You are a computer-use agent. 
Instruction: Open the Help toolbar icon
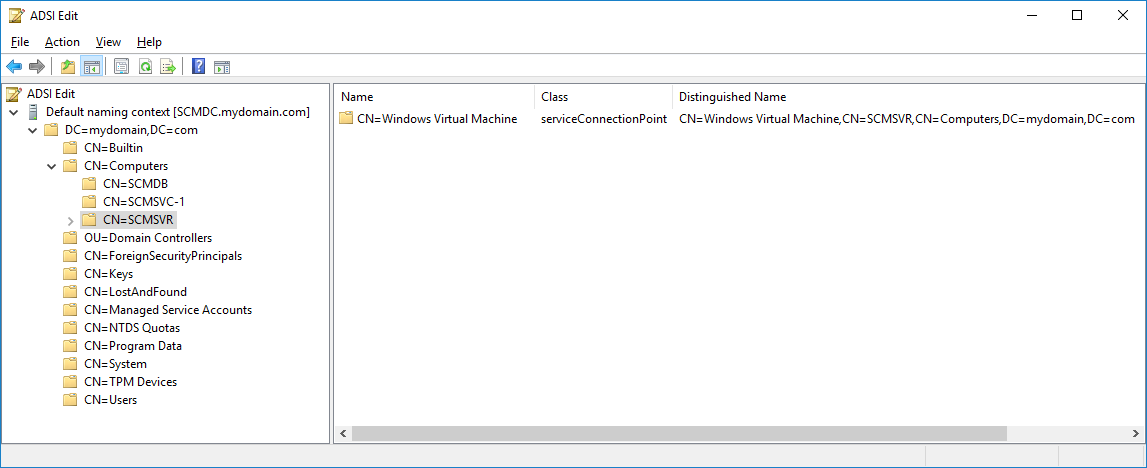198,67
